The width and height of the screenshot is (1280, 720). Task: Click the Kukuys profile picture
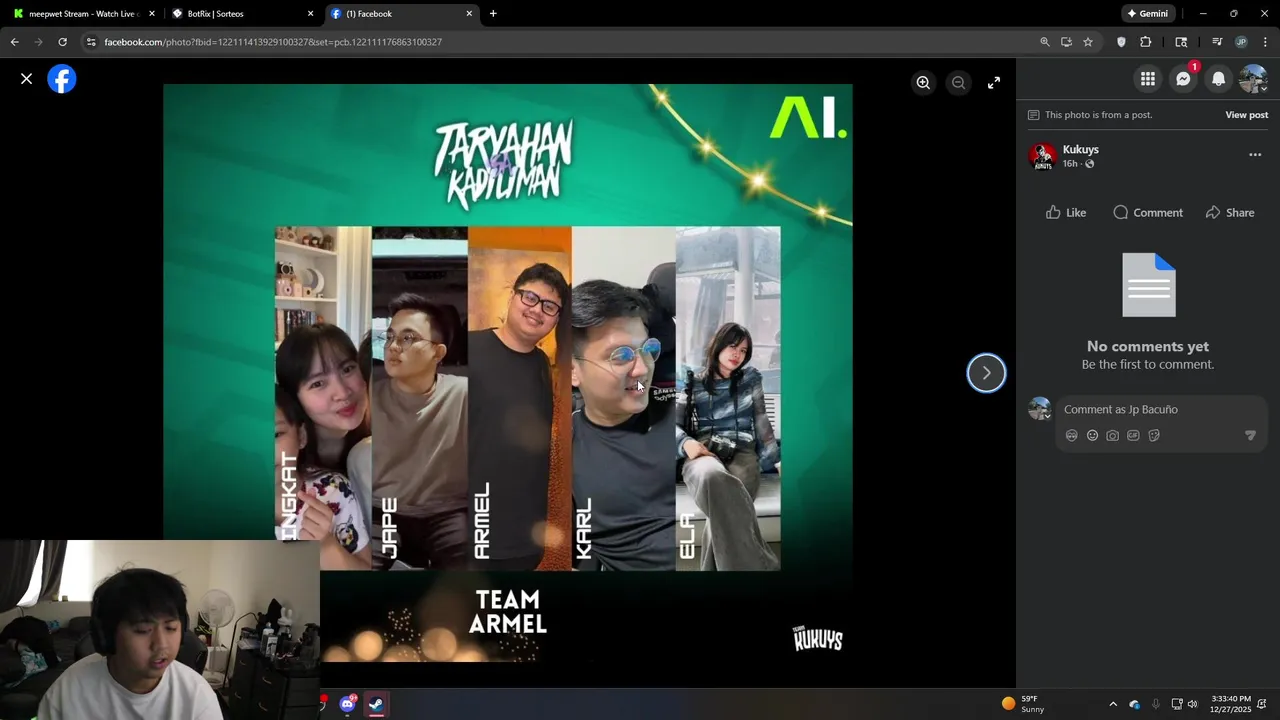[x=1042, y=156]
